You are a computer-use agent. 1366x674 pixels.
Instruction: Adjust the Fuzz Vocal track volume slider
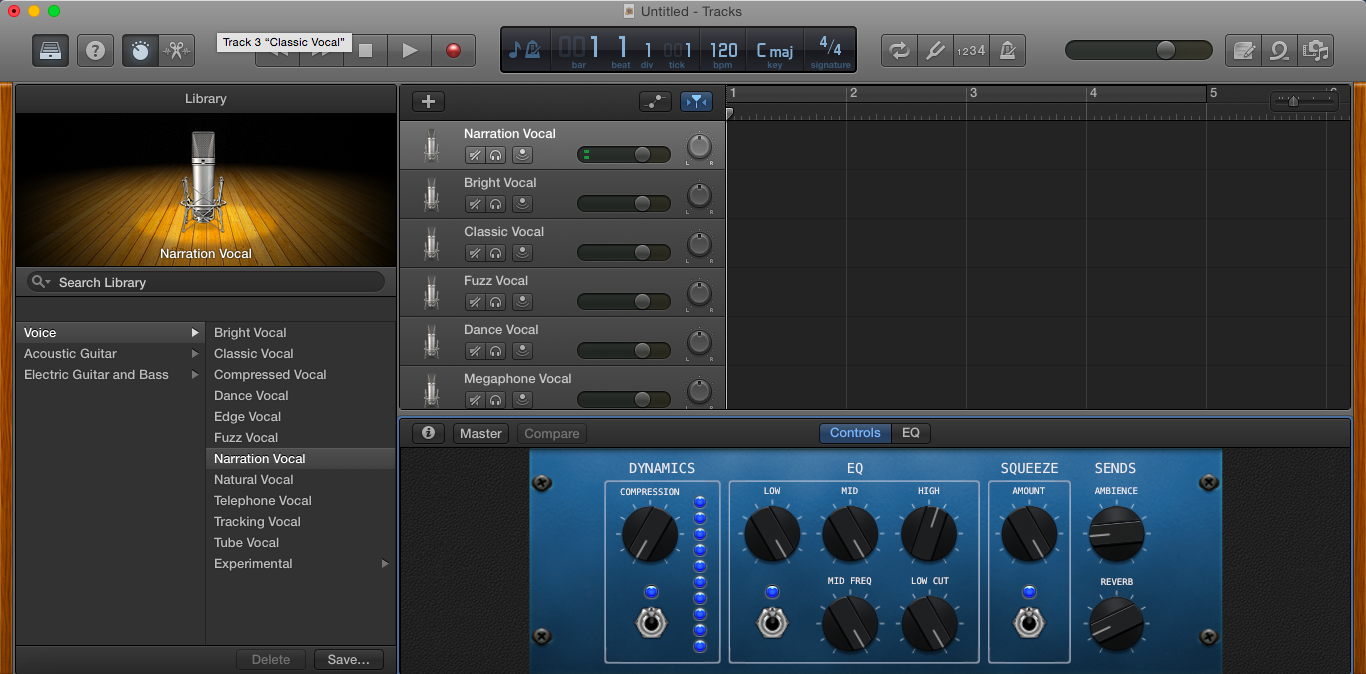pos(641,301)
